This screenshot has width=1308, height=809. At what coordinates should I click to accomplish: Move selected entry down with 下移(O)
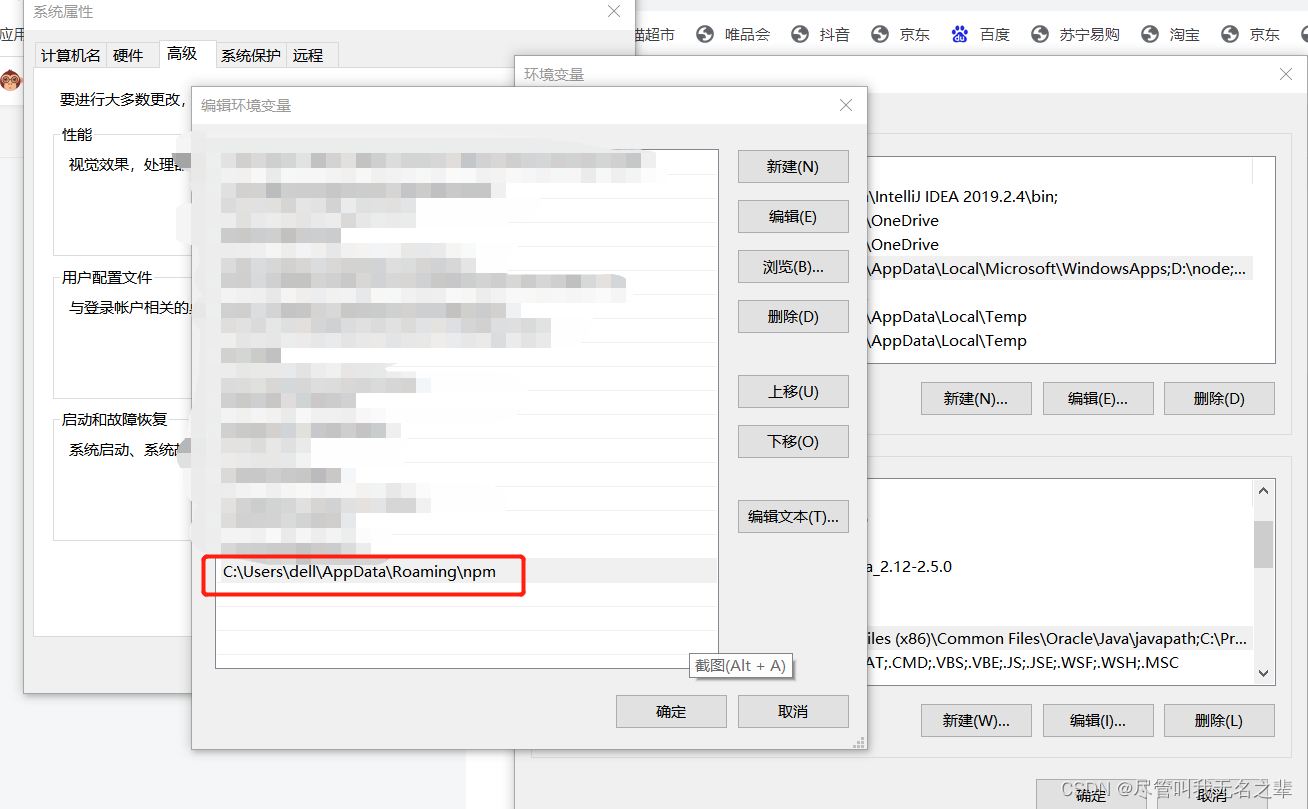click(793, 441)
